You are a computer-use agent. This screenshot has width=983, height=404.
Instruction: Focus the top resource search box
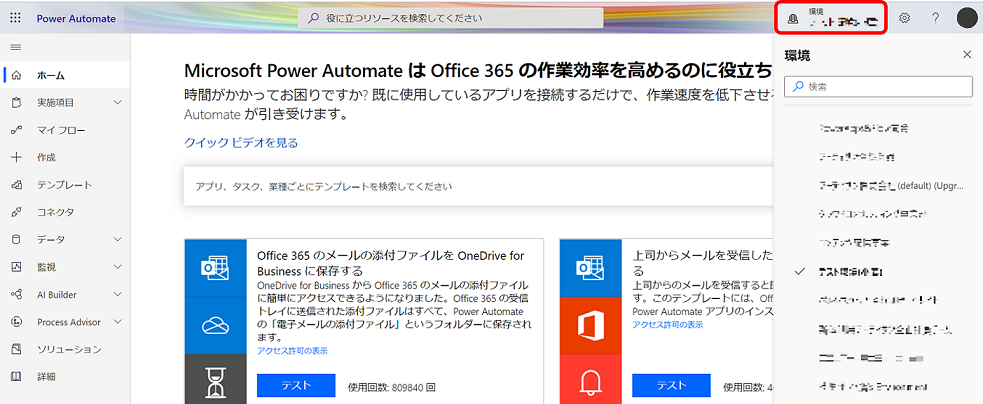point(450,18)
